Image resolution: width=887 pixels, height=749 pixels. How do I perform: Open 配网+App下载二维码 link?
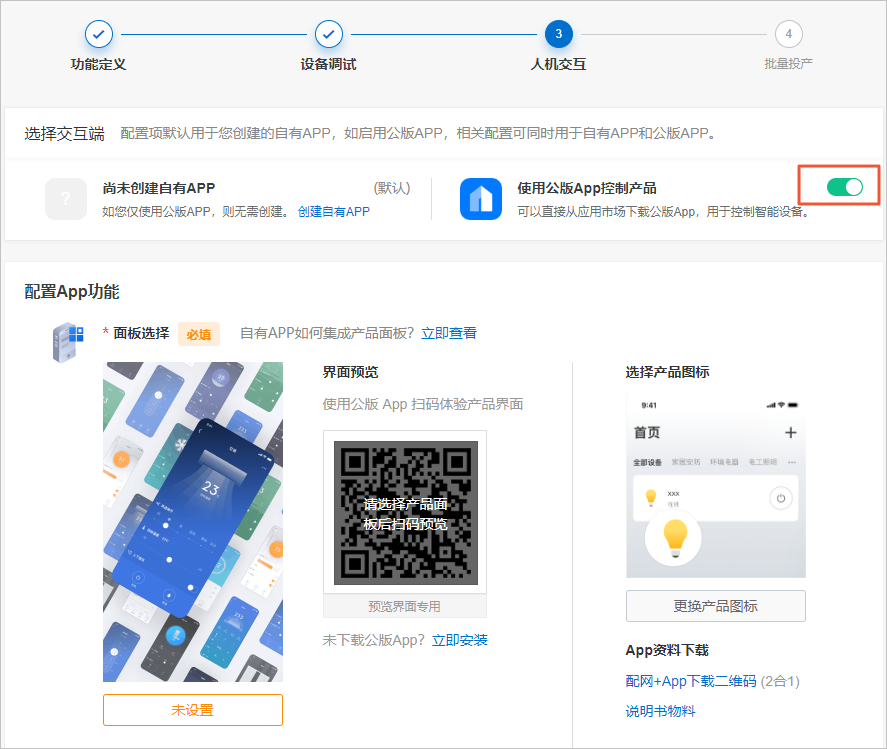click(x=691, y=681)
